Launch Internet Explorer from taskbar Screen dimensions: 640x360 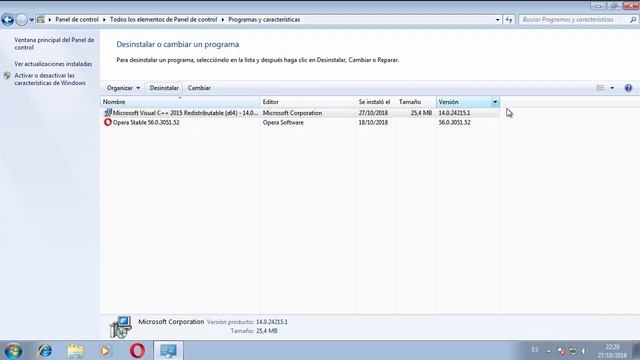pyautogui.click(x=44, y=351)
